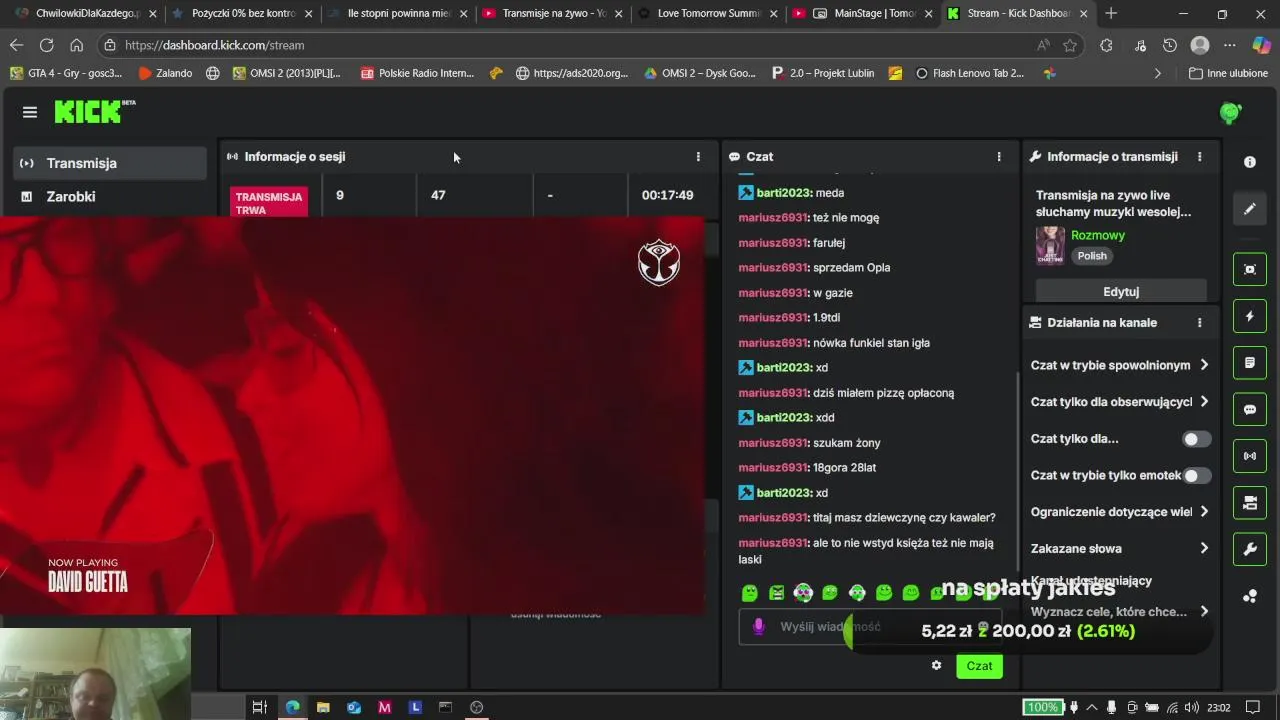Open Informacje o transmisji three-dot menu

click(x=1199, y=157)
